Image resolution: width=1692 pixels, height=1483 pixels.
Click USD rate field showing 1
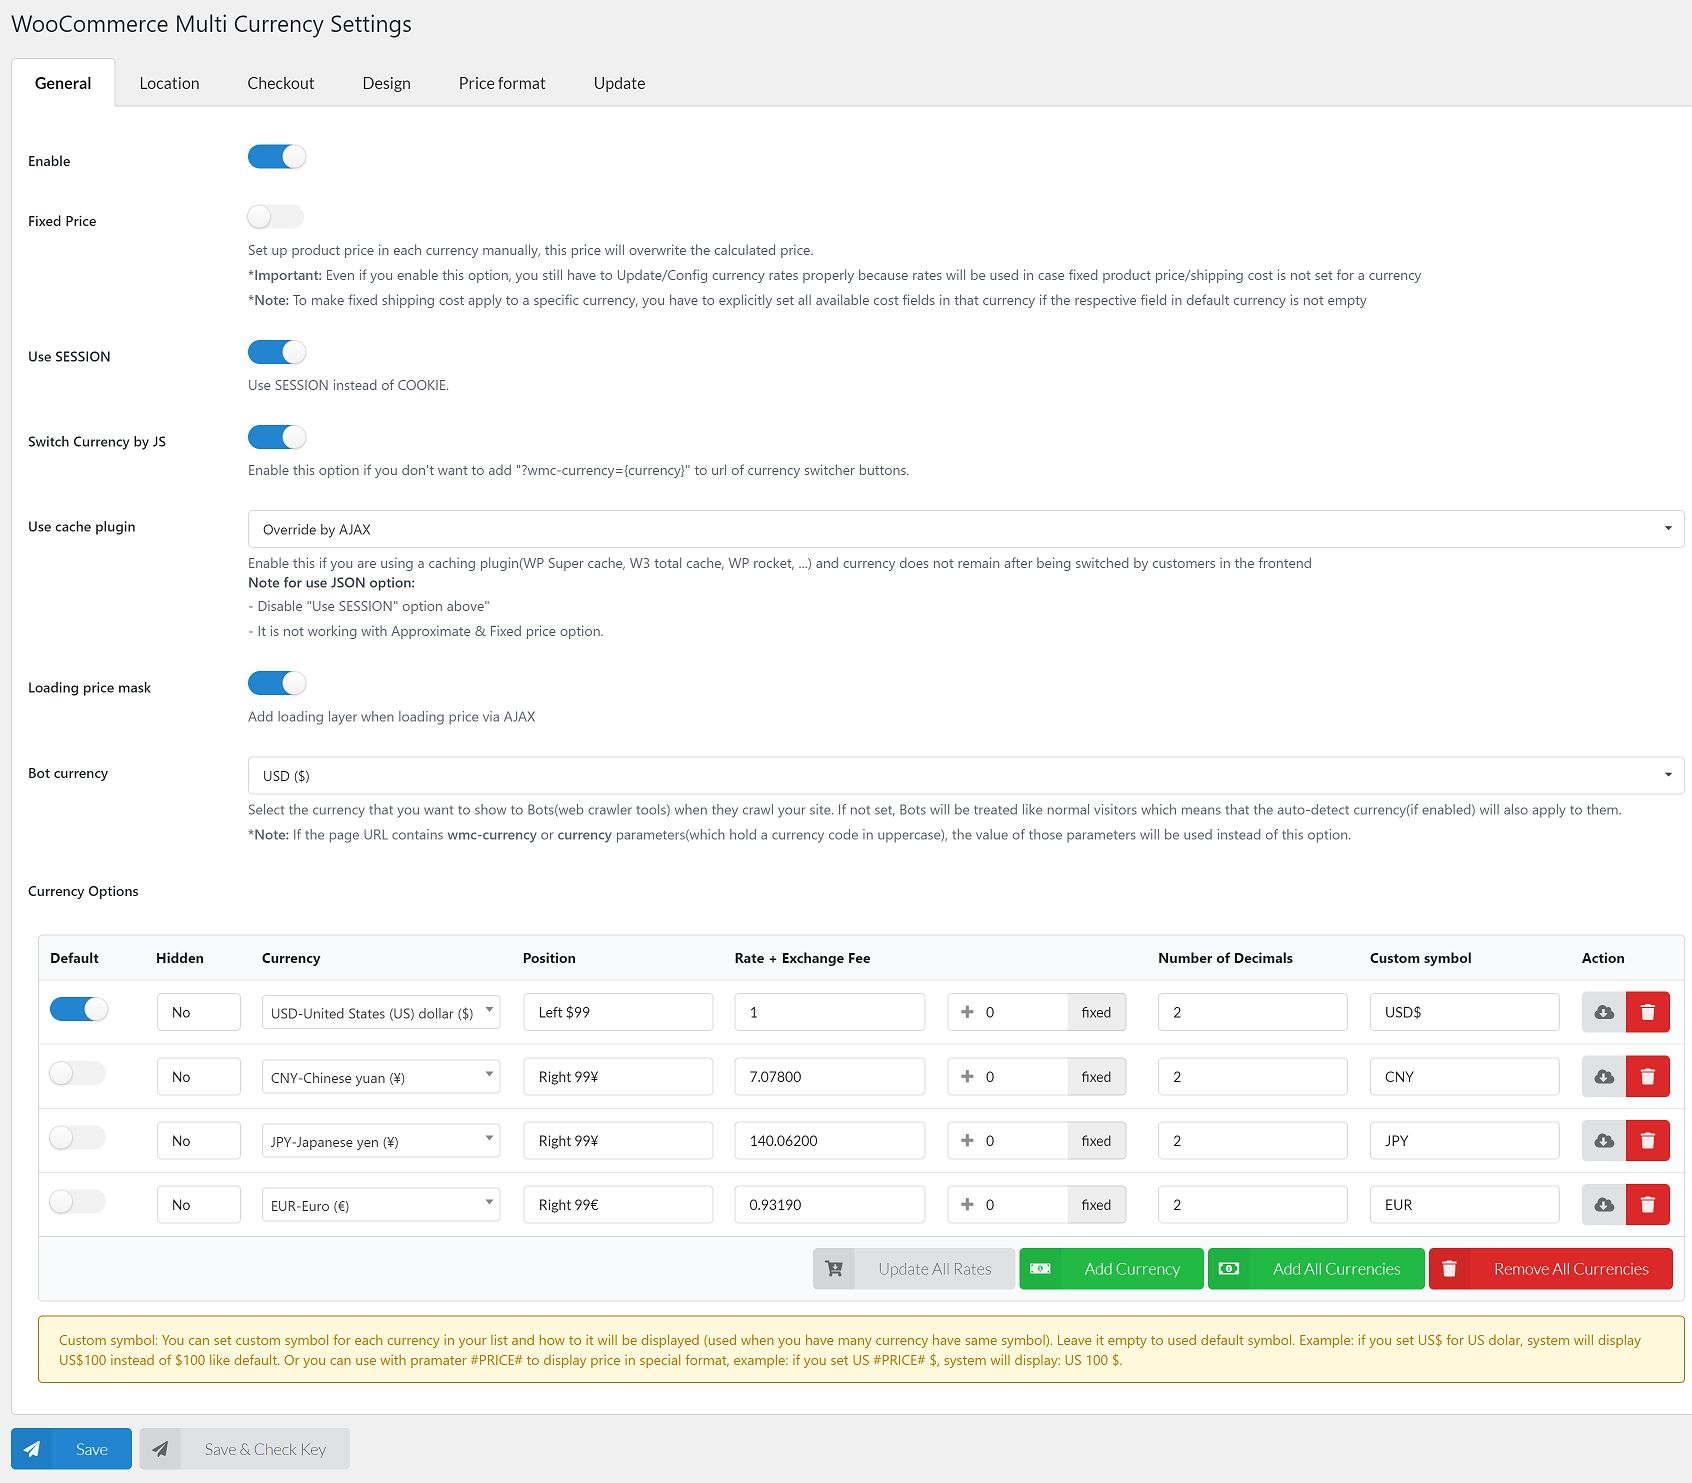tap(830, 1012)
